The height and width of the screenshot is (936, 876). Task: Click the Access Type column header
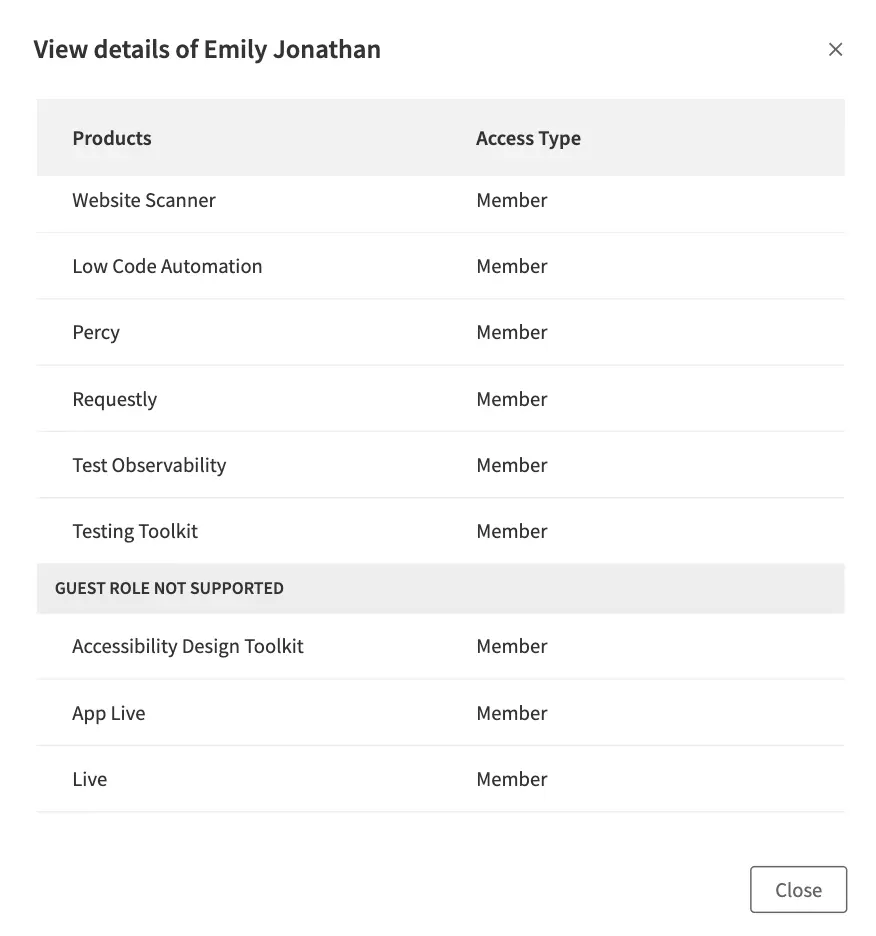pos(528,138)
